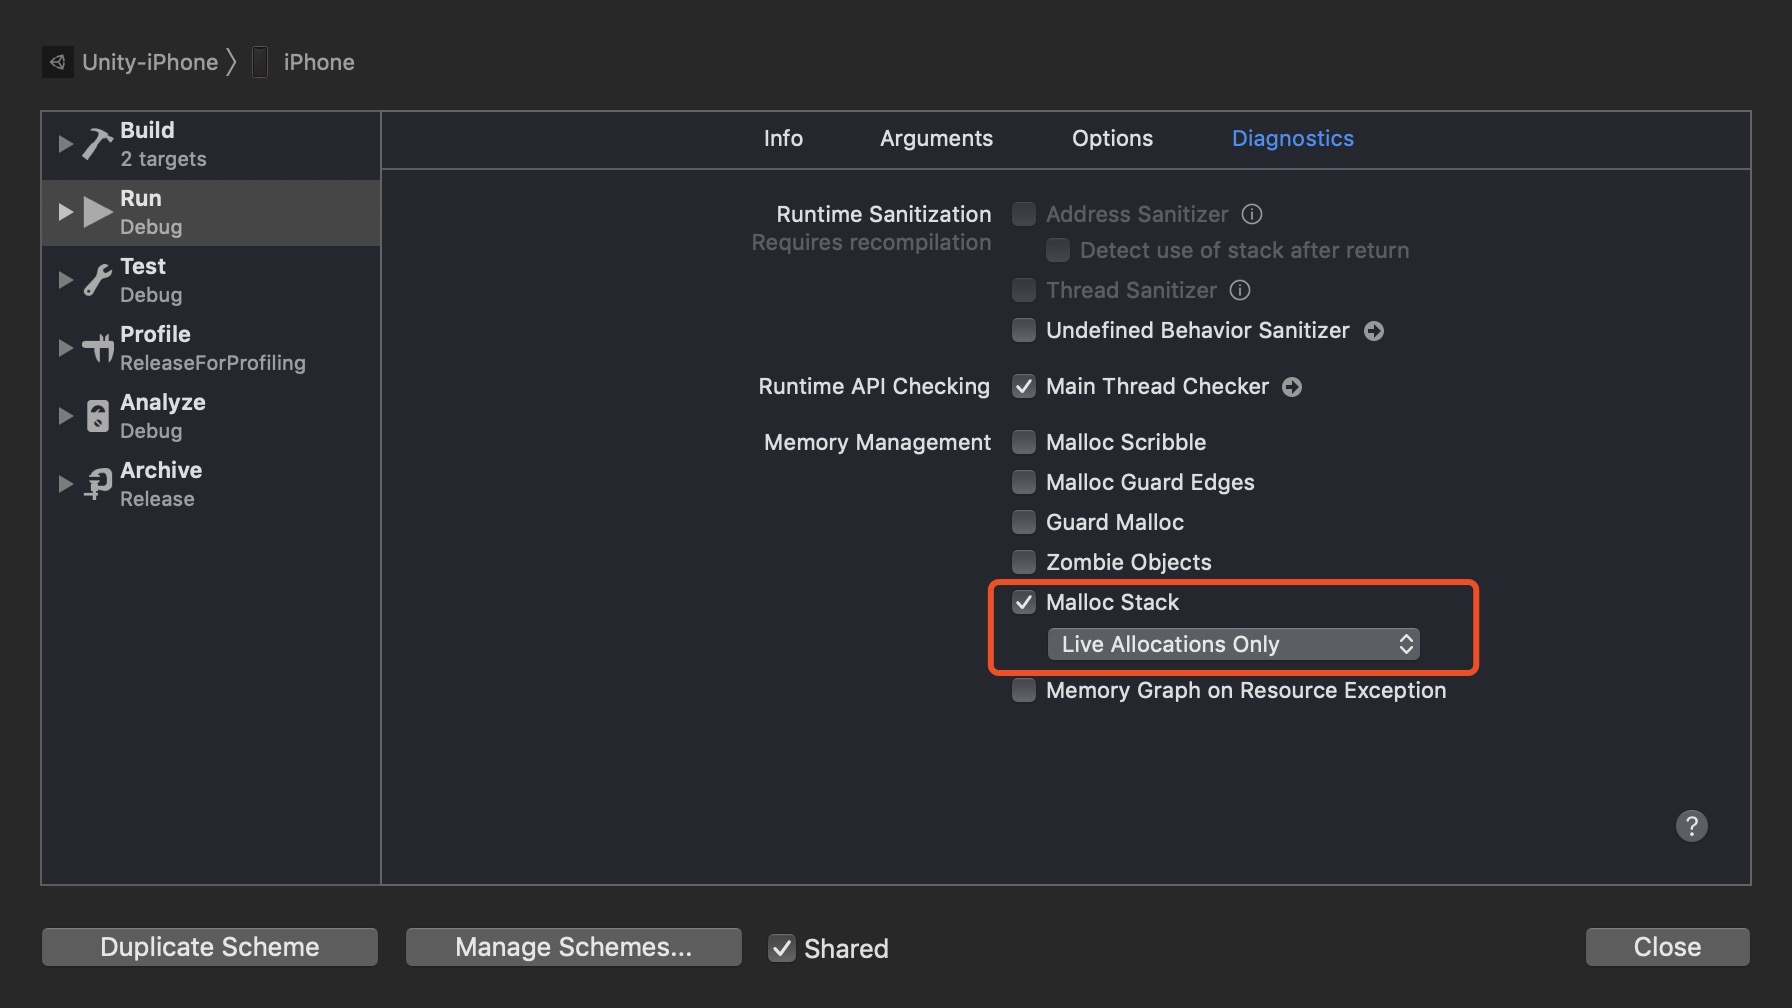Uncheck Malloc Stack
This screenshot has width=1792, height=1008.
coord(1024,602)
